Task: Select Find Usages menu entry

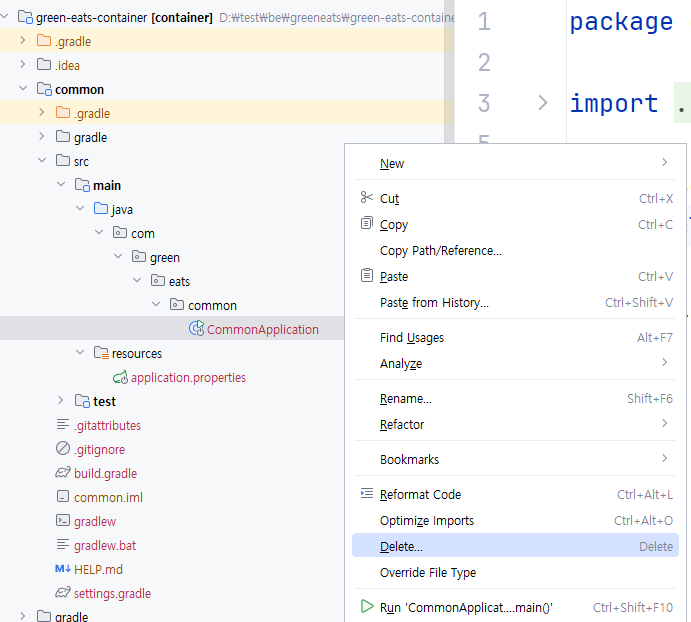Action: tap(515, 337)
